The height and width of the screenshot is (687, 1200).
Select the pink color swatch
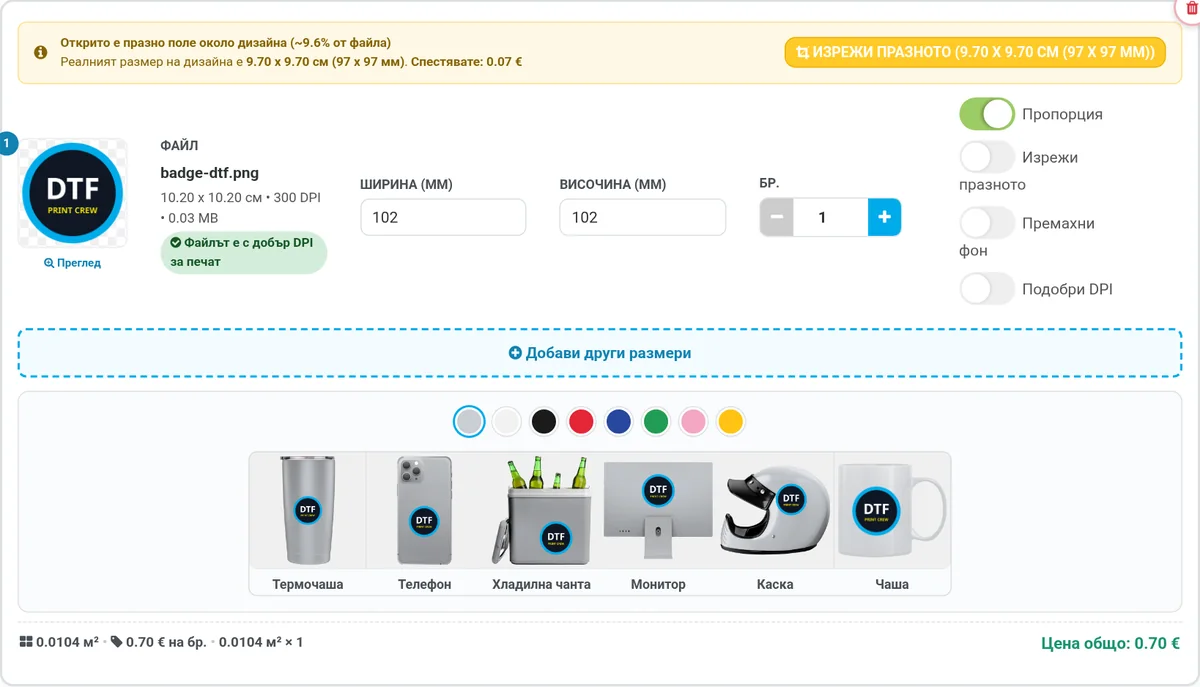(x=694, y=422)
